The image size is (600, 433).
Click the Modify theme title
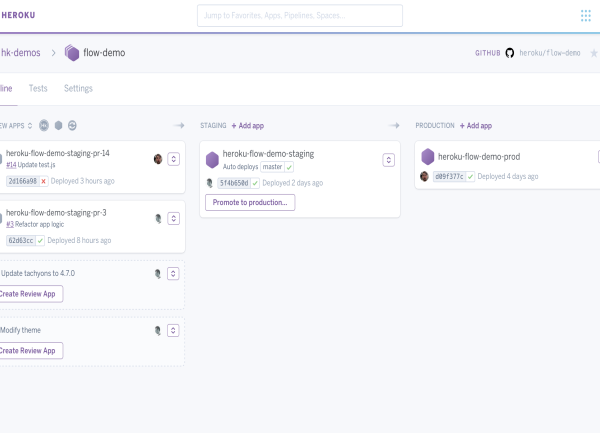[x=21, y=330]
